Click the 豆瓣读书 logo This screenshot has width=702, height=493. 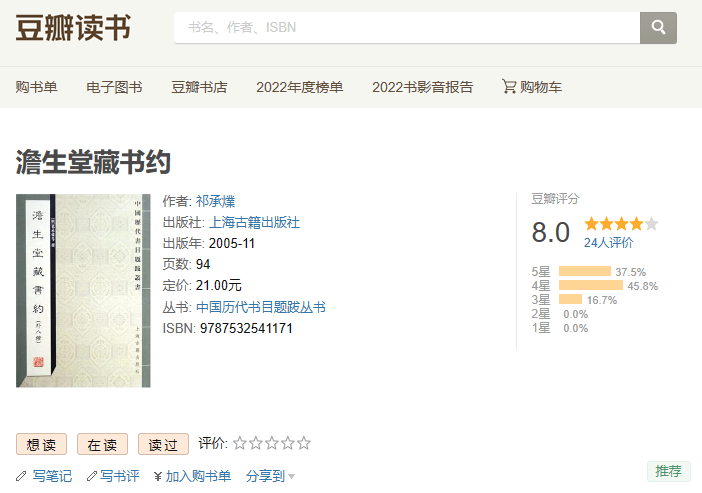(73, 28)
